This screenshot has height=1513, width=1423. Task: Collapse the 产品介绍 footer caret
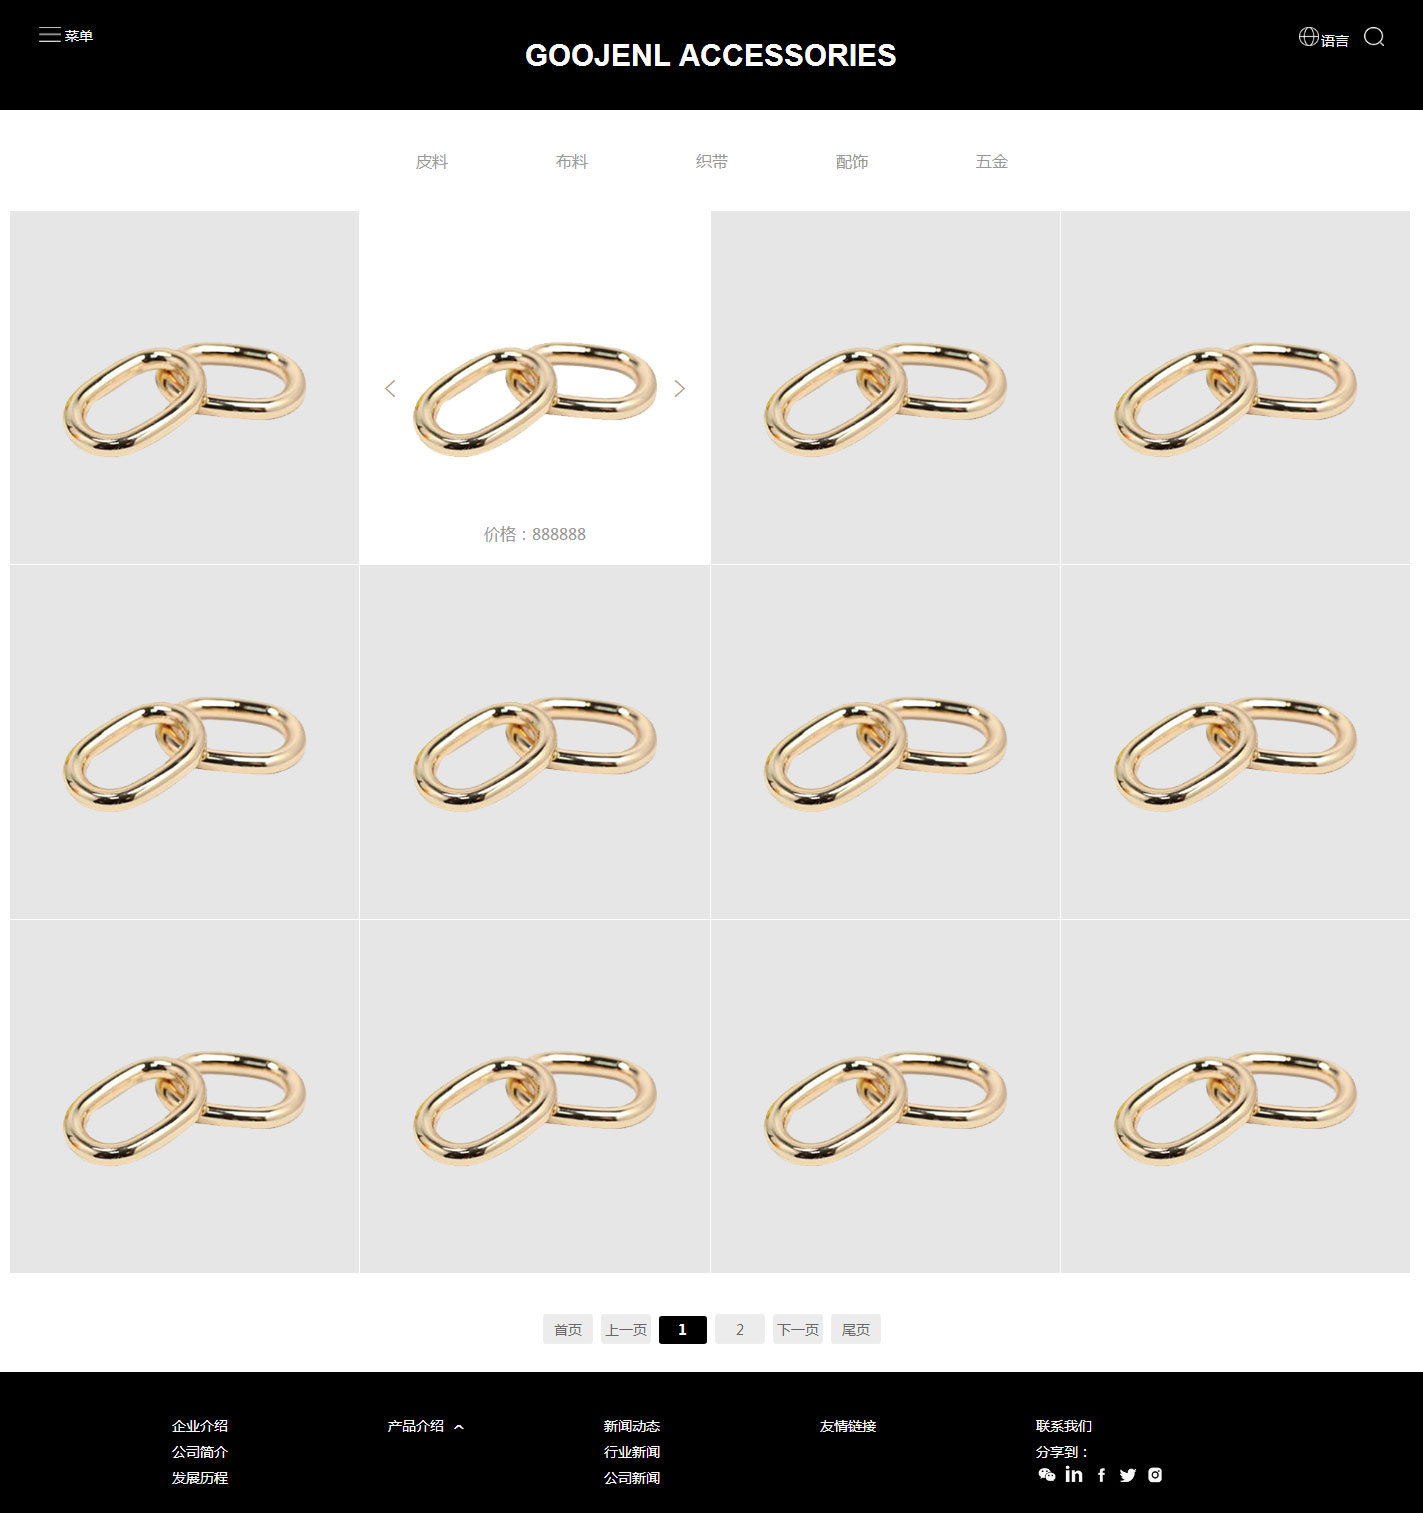pyautogui.click(x=459, y=1427)
